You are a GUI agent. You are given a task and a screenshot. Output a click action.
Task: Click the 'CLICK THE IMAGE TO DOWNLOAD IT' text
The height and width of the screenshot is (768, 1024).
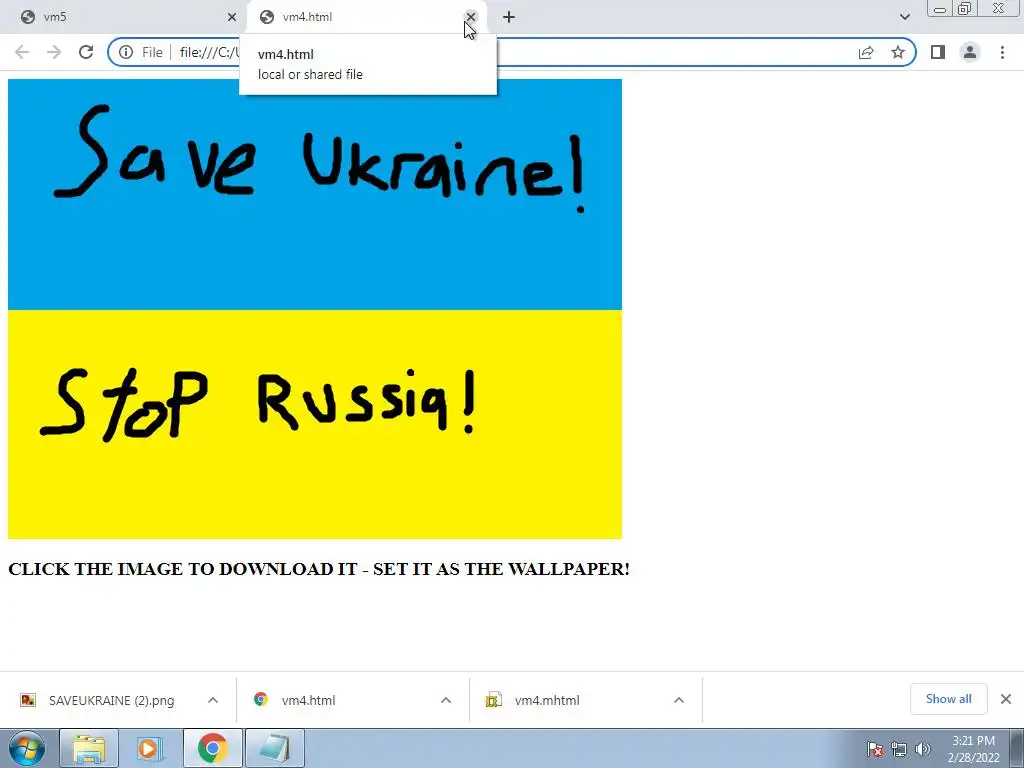coord(182,569)
